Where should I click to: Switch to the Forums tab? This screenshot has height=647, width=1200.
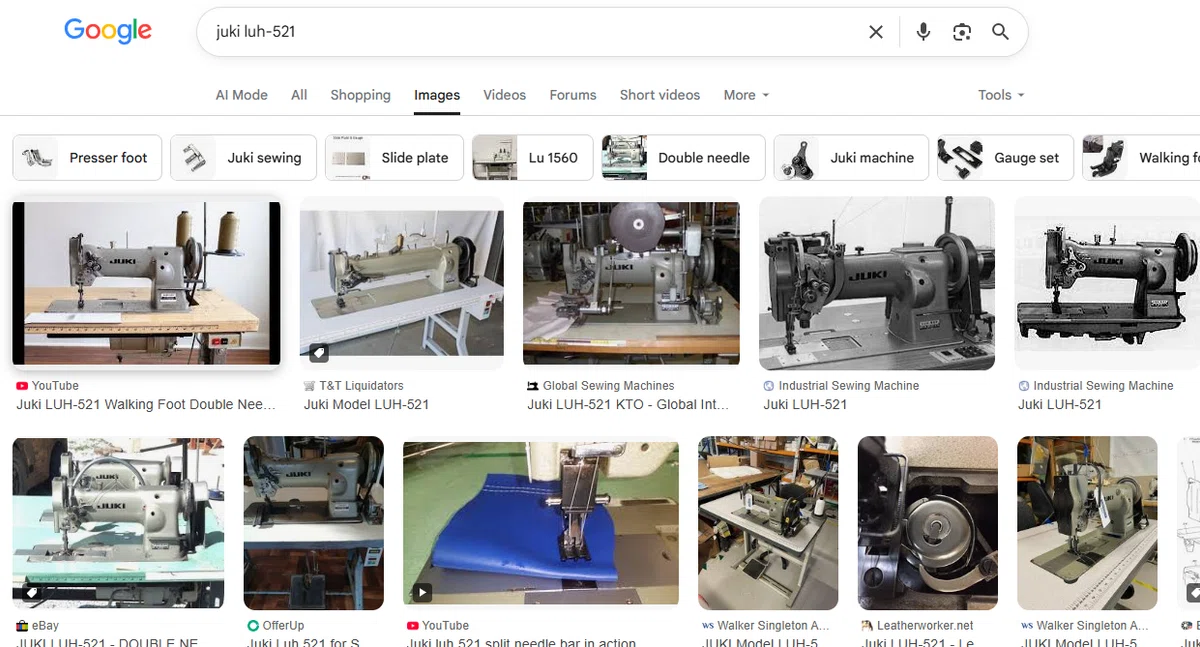573,95
